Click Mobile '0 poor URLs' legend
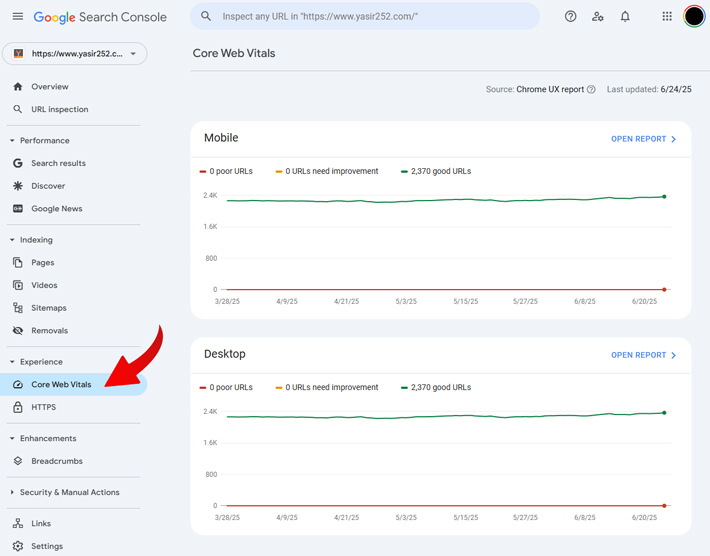 click(x=226, y=171)
